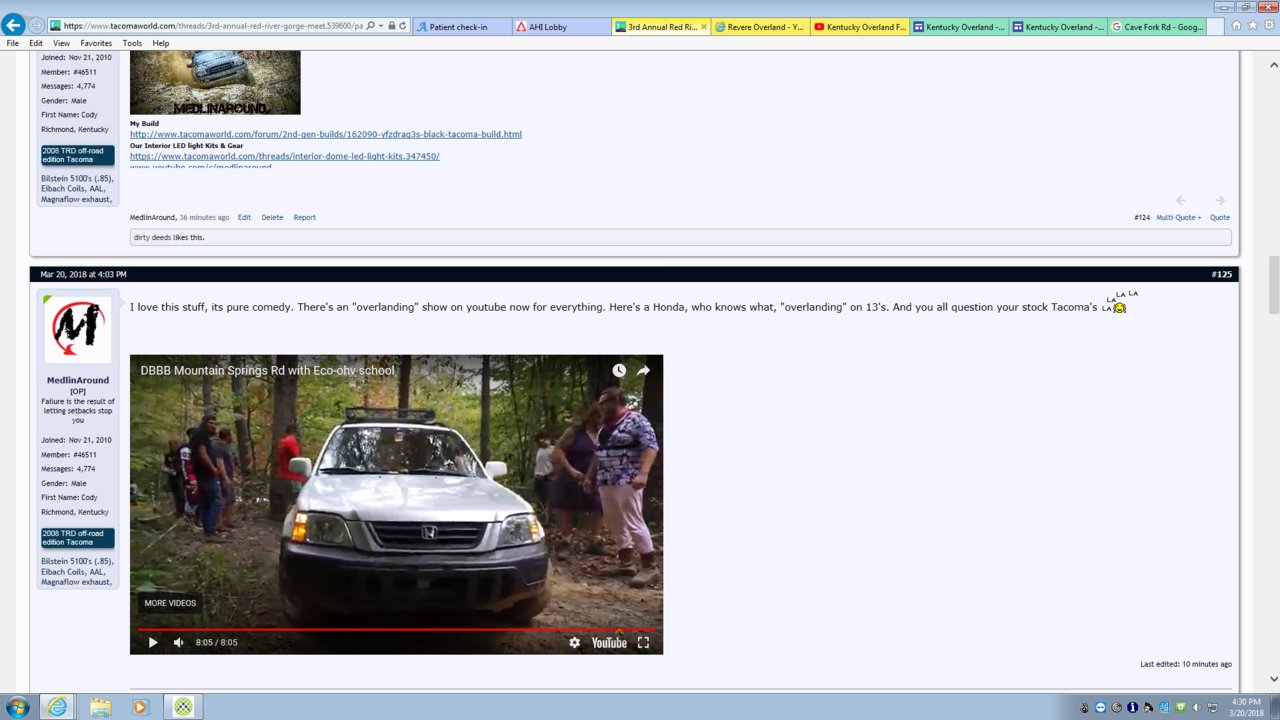Image resolution: width=1280 pixels, height=720 pixels.
Task: Open the Windows Start menu
Action: pos(17,707)
